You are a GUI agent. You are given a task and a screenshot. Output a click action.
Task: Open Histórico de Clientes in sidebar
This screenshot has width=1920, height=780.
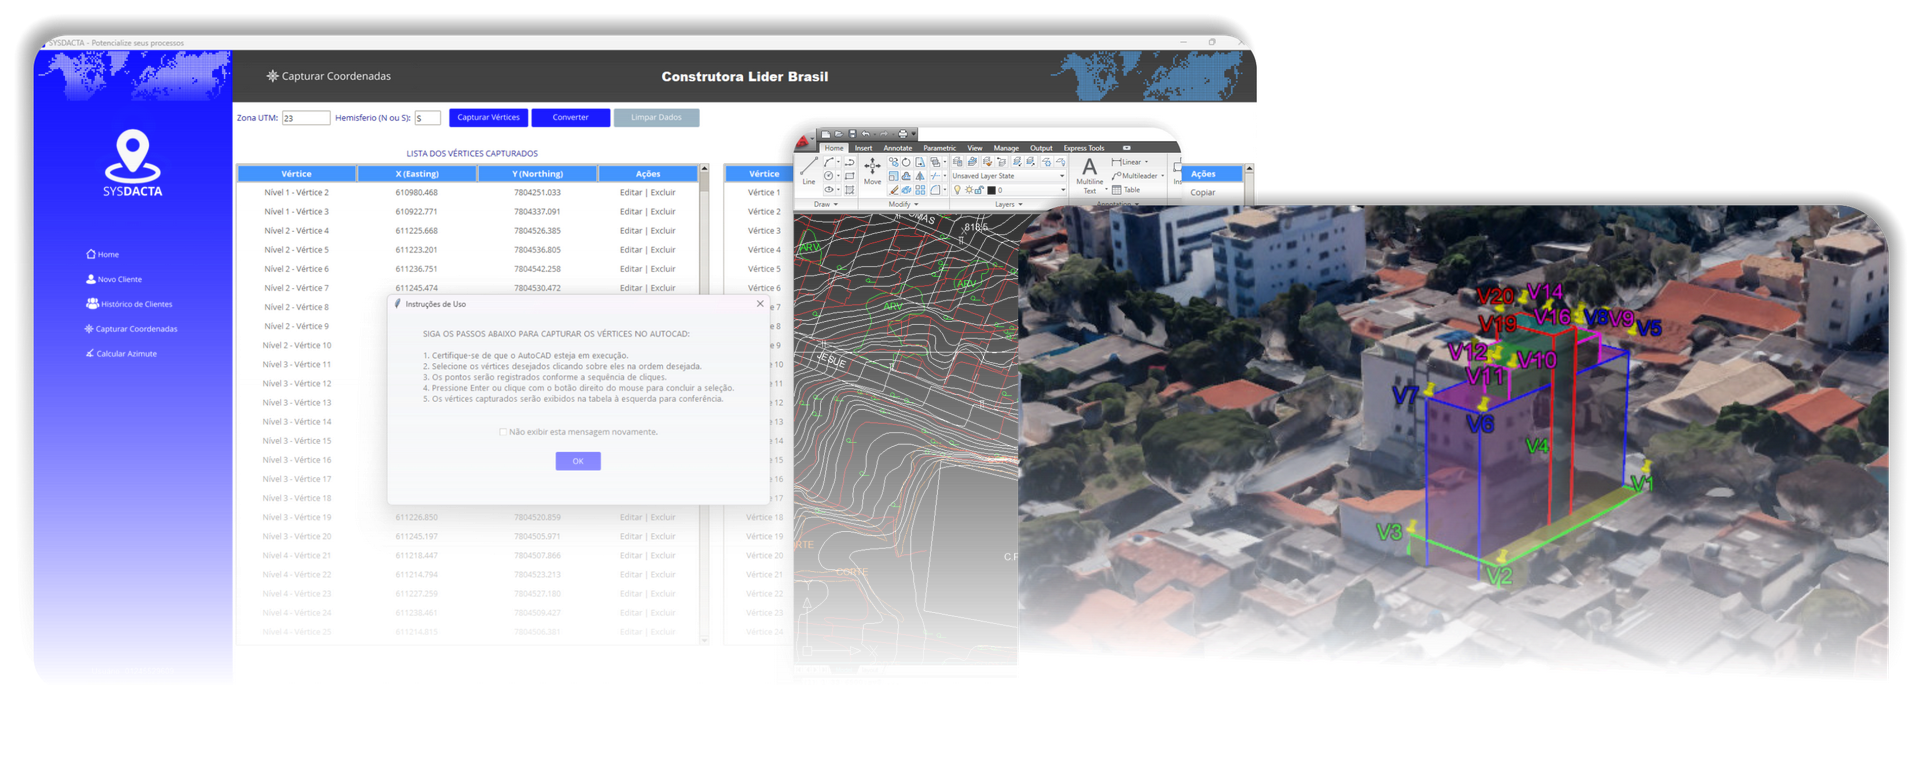(129, 304)
